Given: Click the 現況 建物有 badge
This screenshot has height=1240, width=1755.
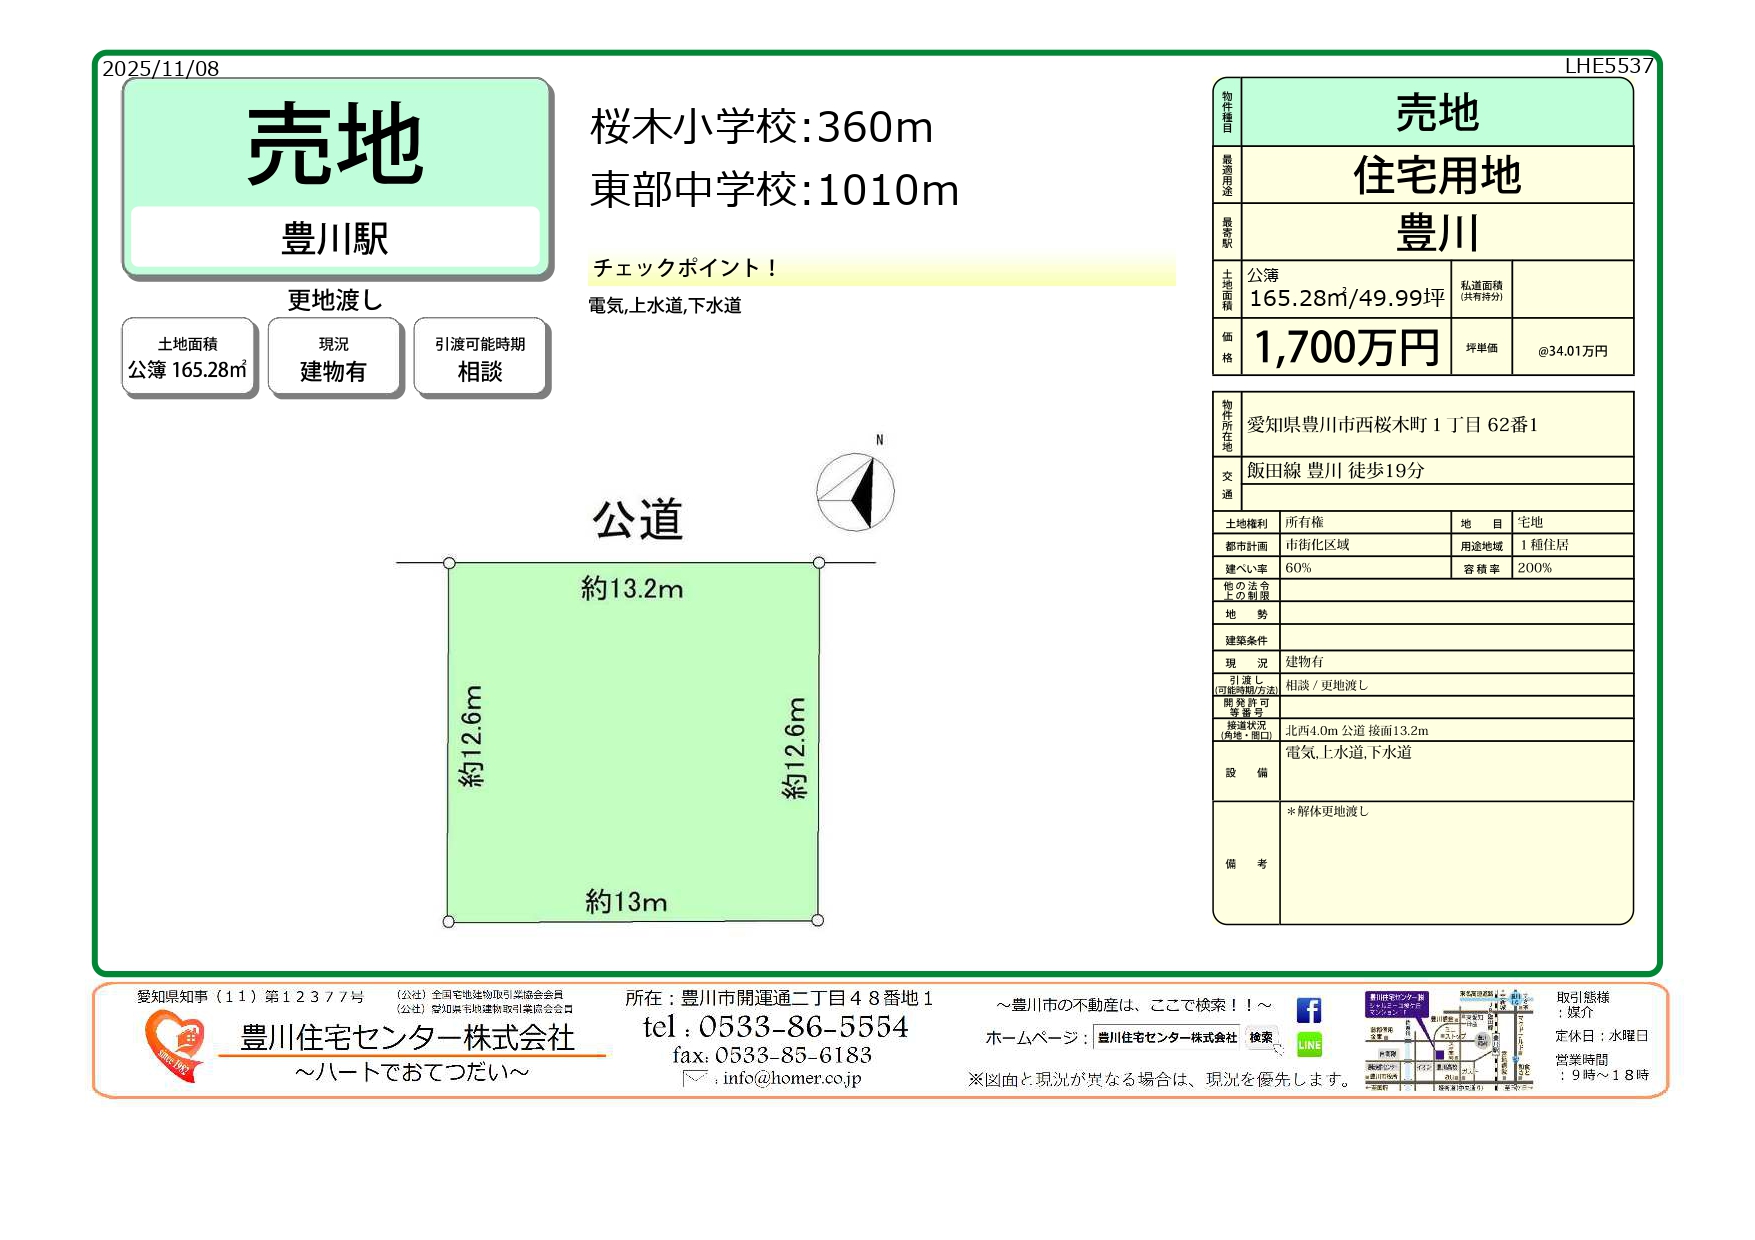Looking at the screenshot, I should 334,358.
